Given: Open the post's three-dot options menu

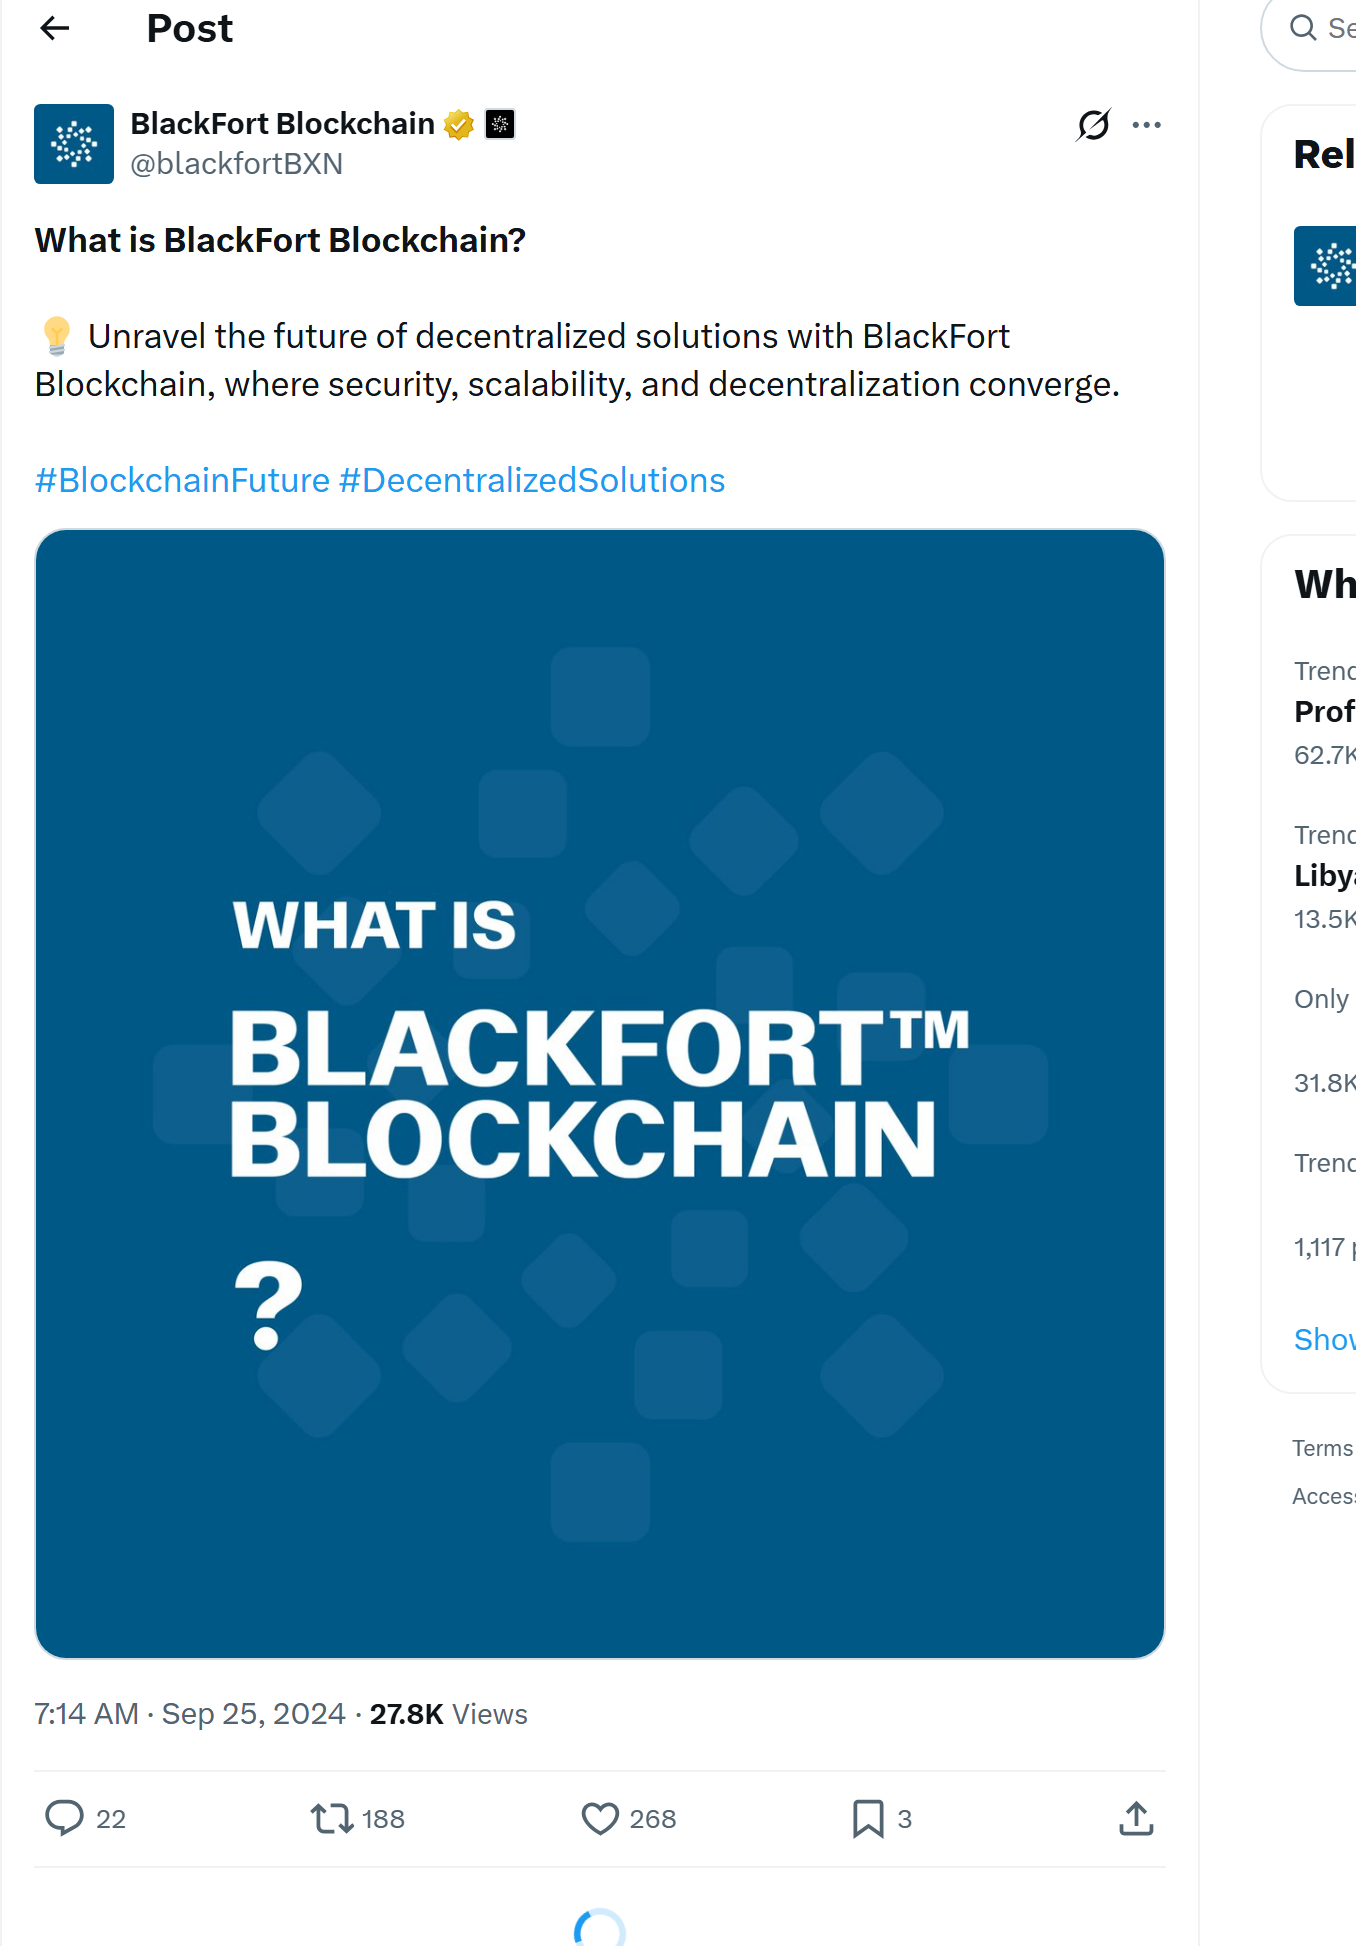Looking at the screenshot, I should pyautogui.click(x=1147, y=124).
